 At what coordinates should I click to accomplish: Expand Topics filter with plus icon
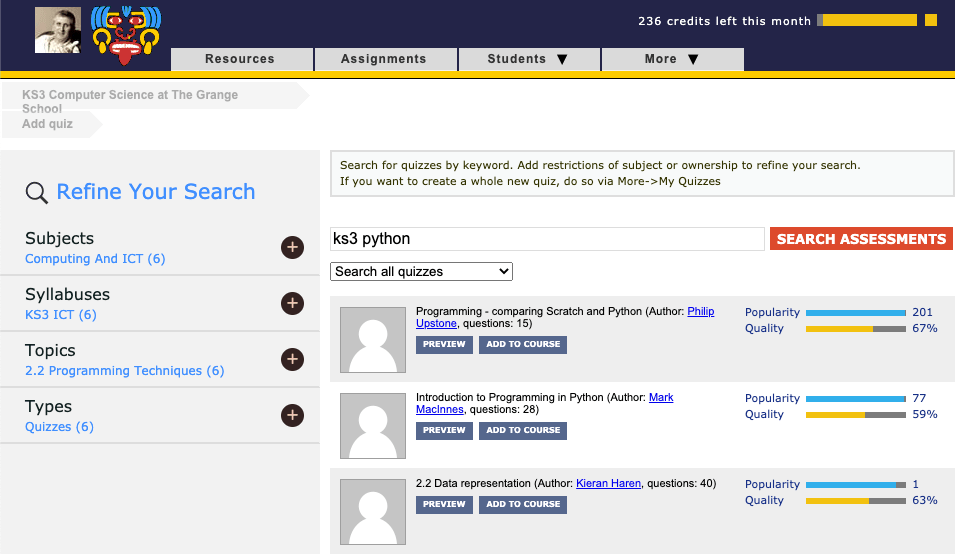click(292, 359)
